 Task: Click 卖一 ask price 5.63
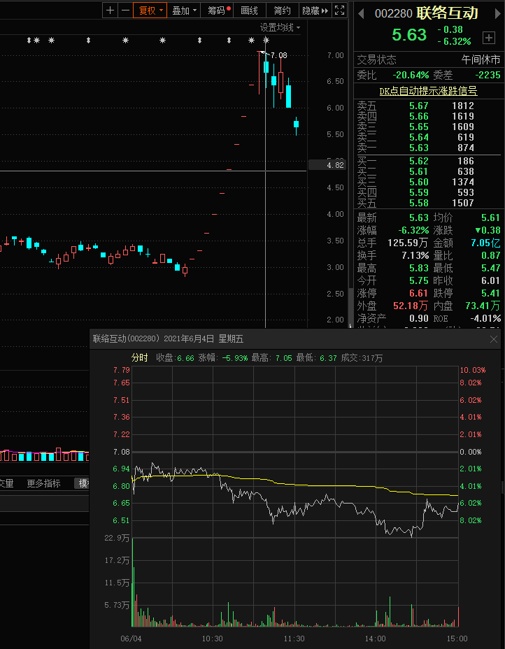tap(418, 148)
